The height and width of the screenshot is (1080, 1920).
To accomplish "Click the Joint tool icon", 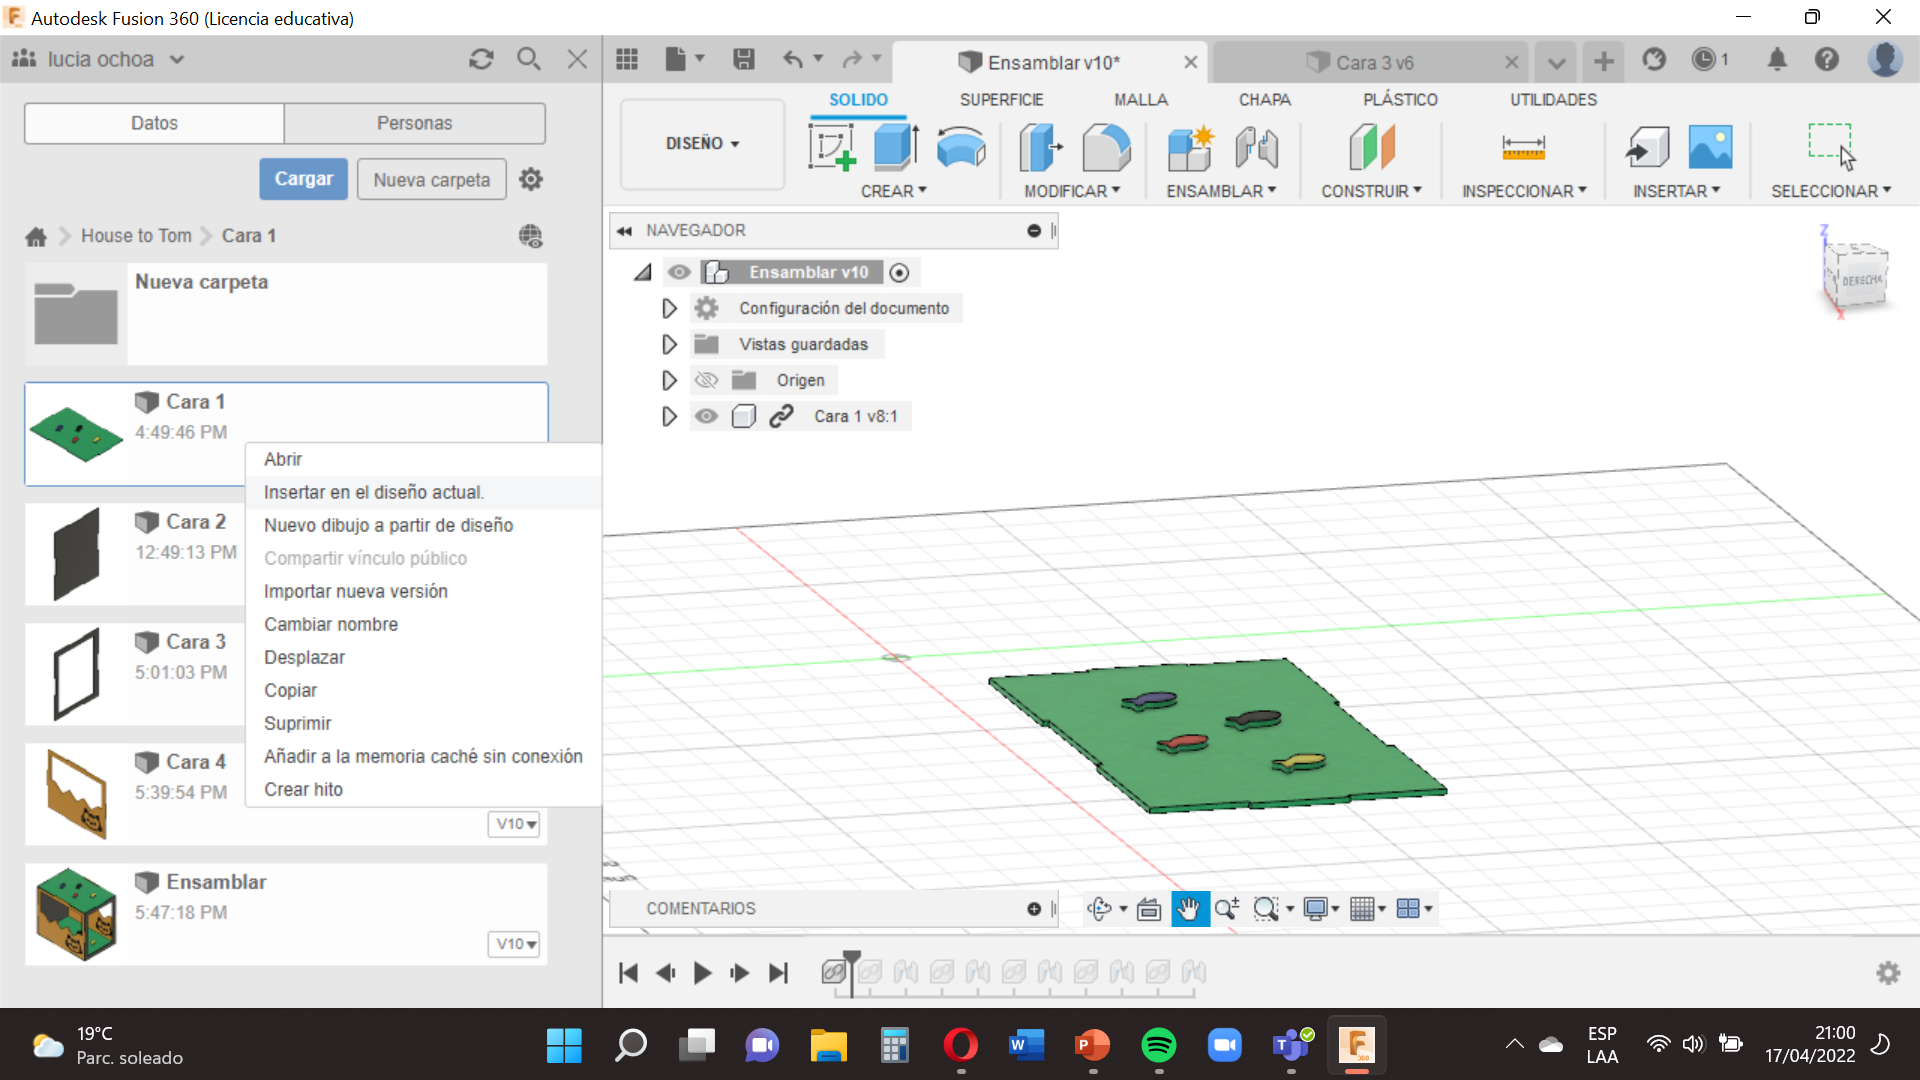I will click(x=1256, y=147).
